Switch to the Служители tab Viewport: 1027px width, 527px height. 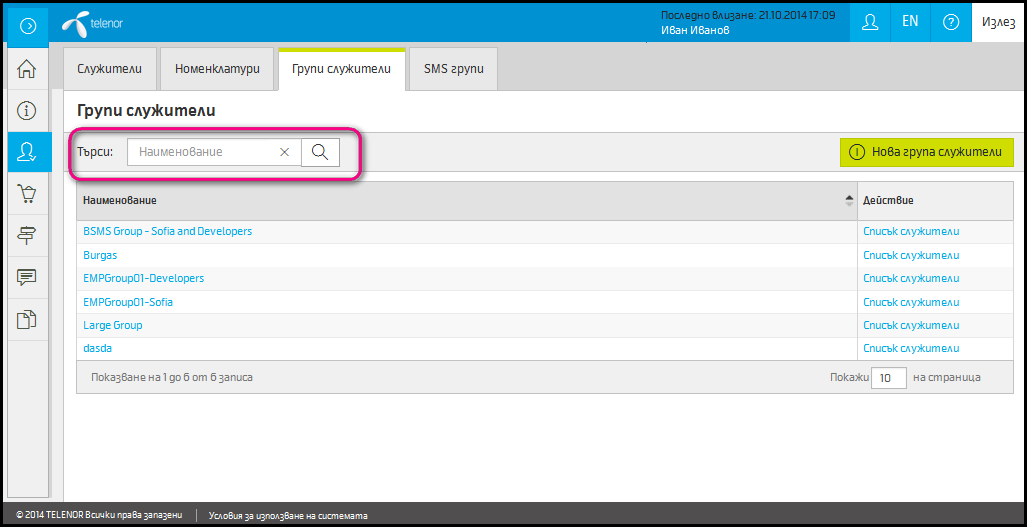click(109, 68)
